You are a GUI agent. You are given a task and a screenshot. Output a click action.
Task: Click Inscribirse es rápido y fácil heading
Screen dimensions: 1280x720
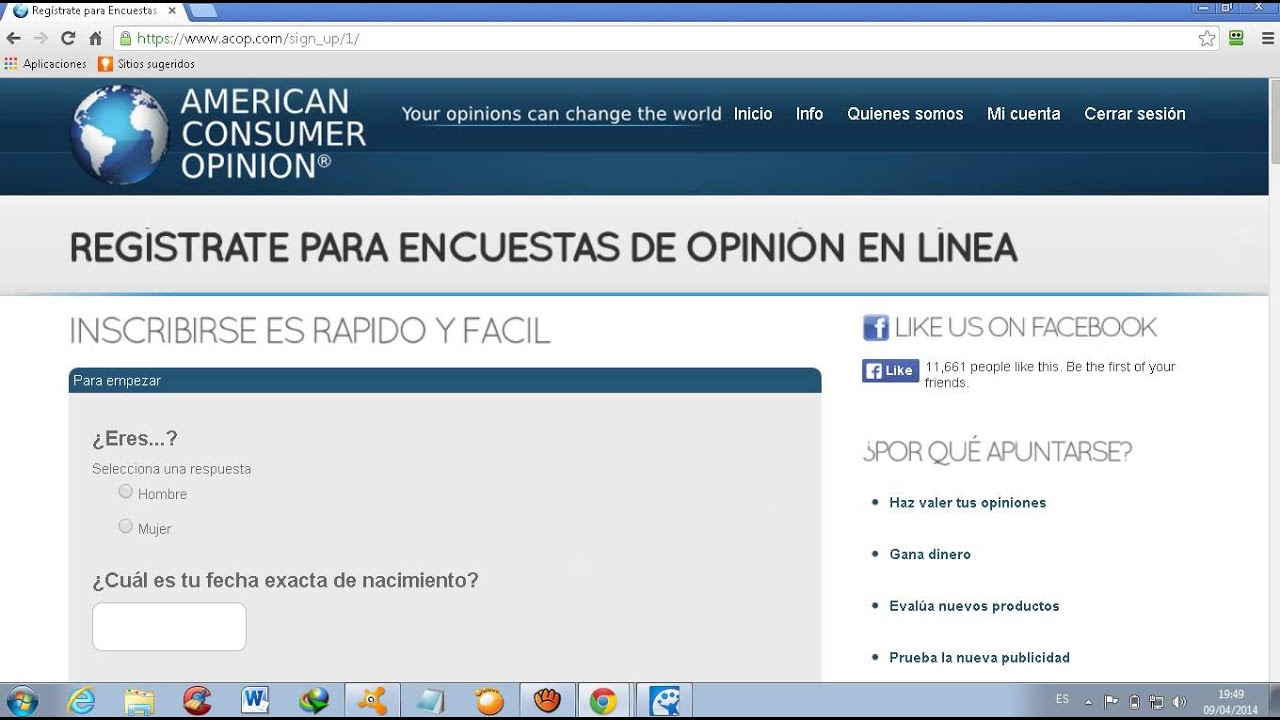click(x=310, y=331)
